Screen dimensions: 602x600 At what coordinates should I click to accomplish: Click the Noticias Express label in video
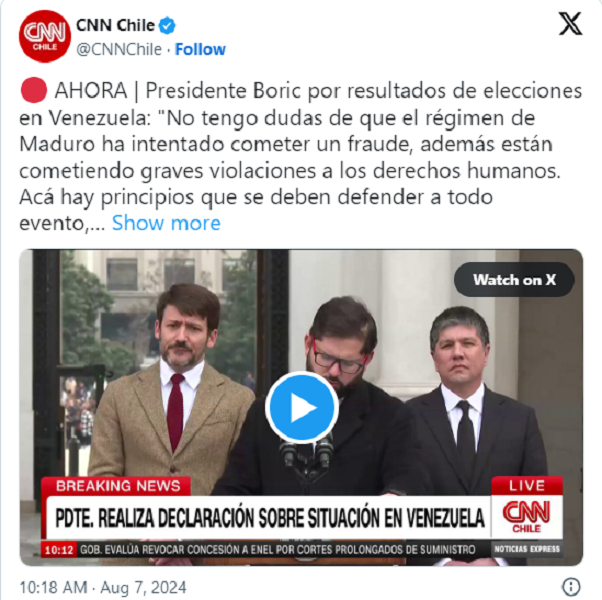click(527, 549)
